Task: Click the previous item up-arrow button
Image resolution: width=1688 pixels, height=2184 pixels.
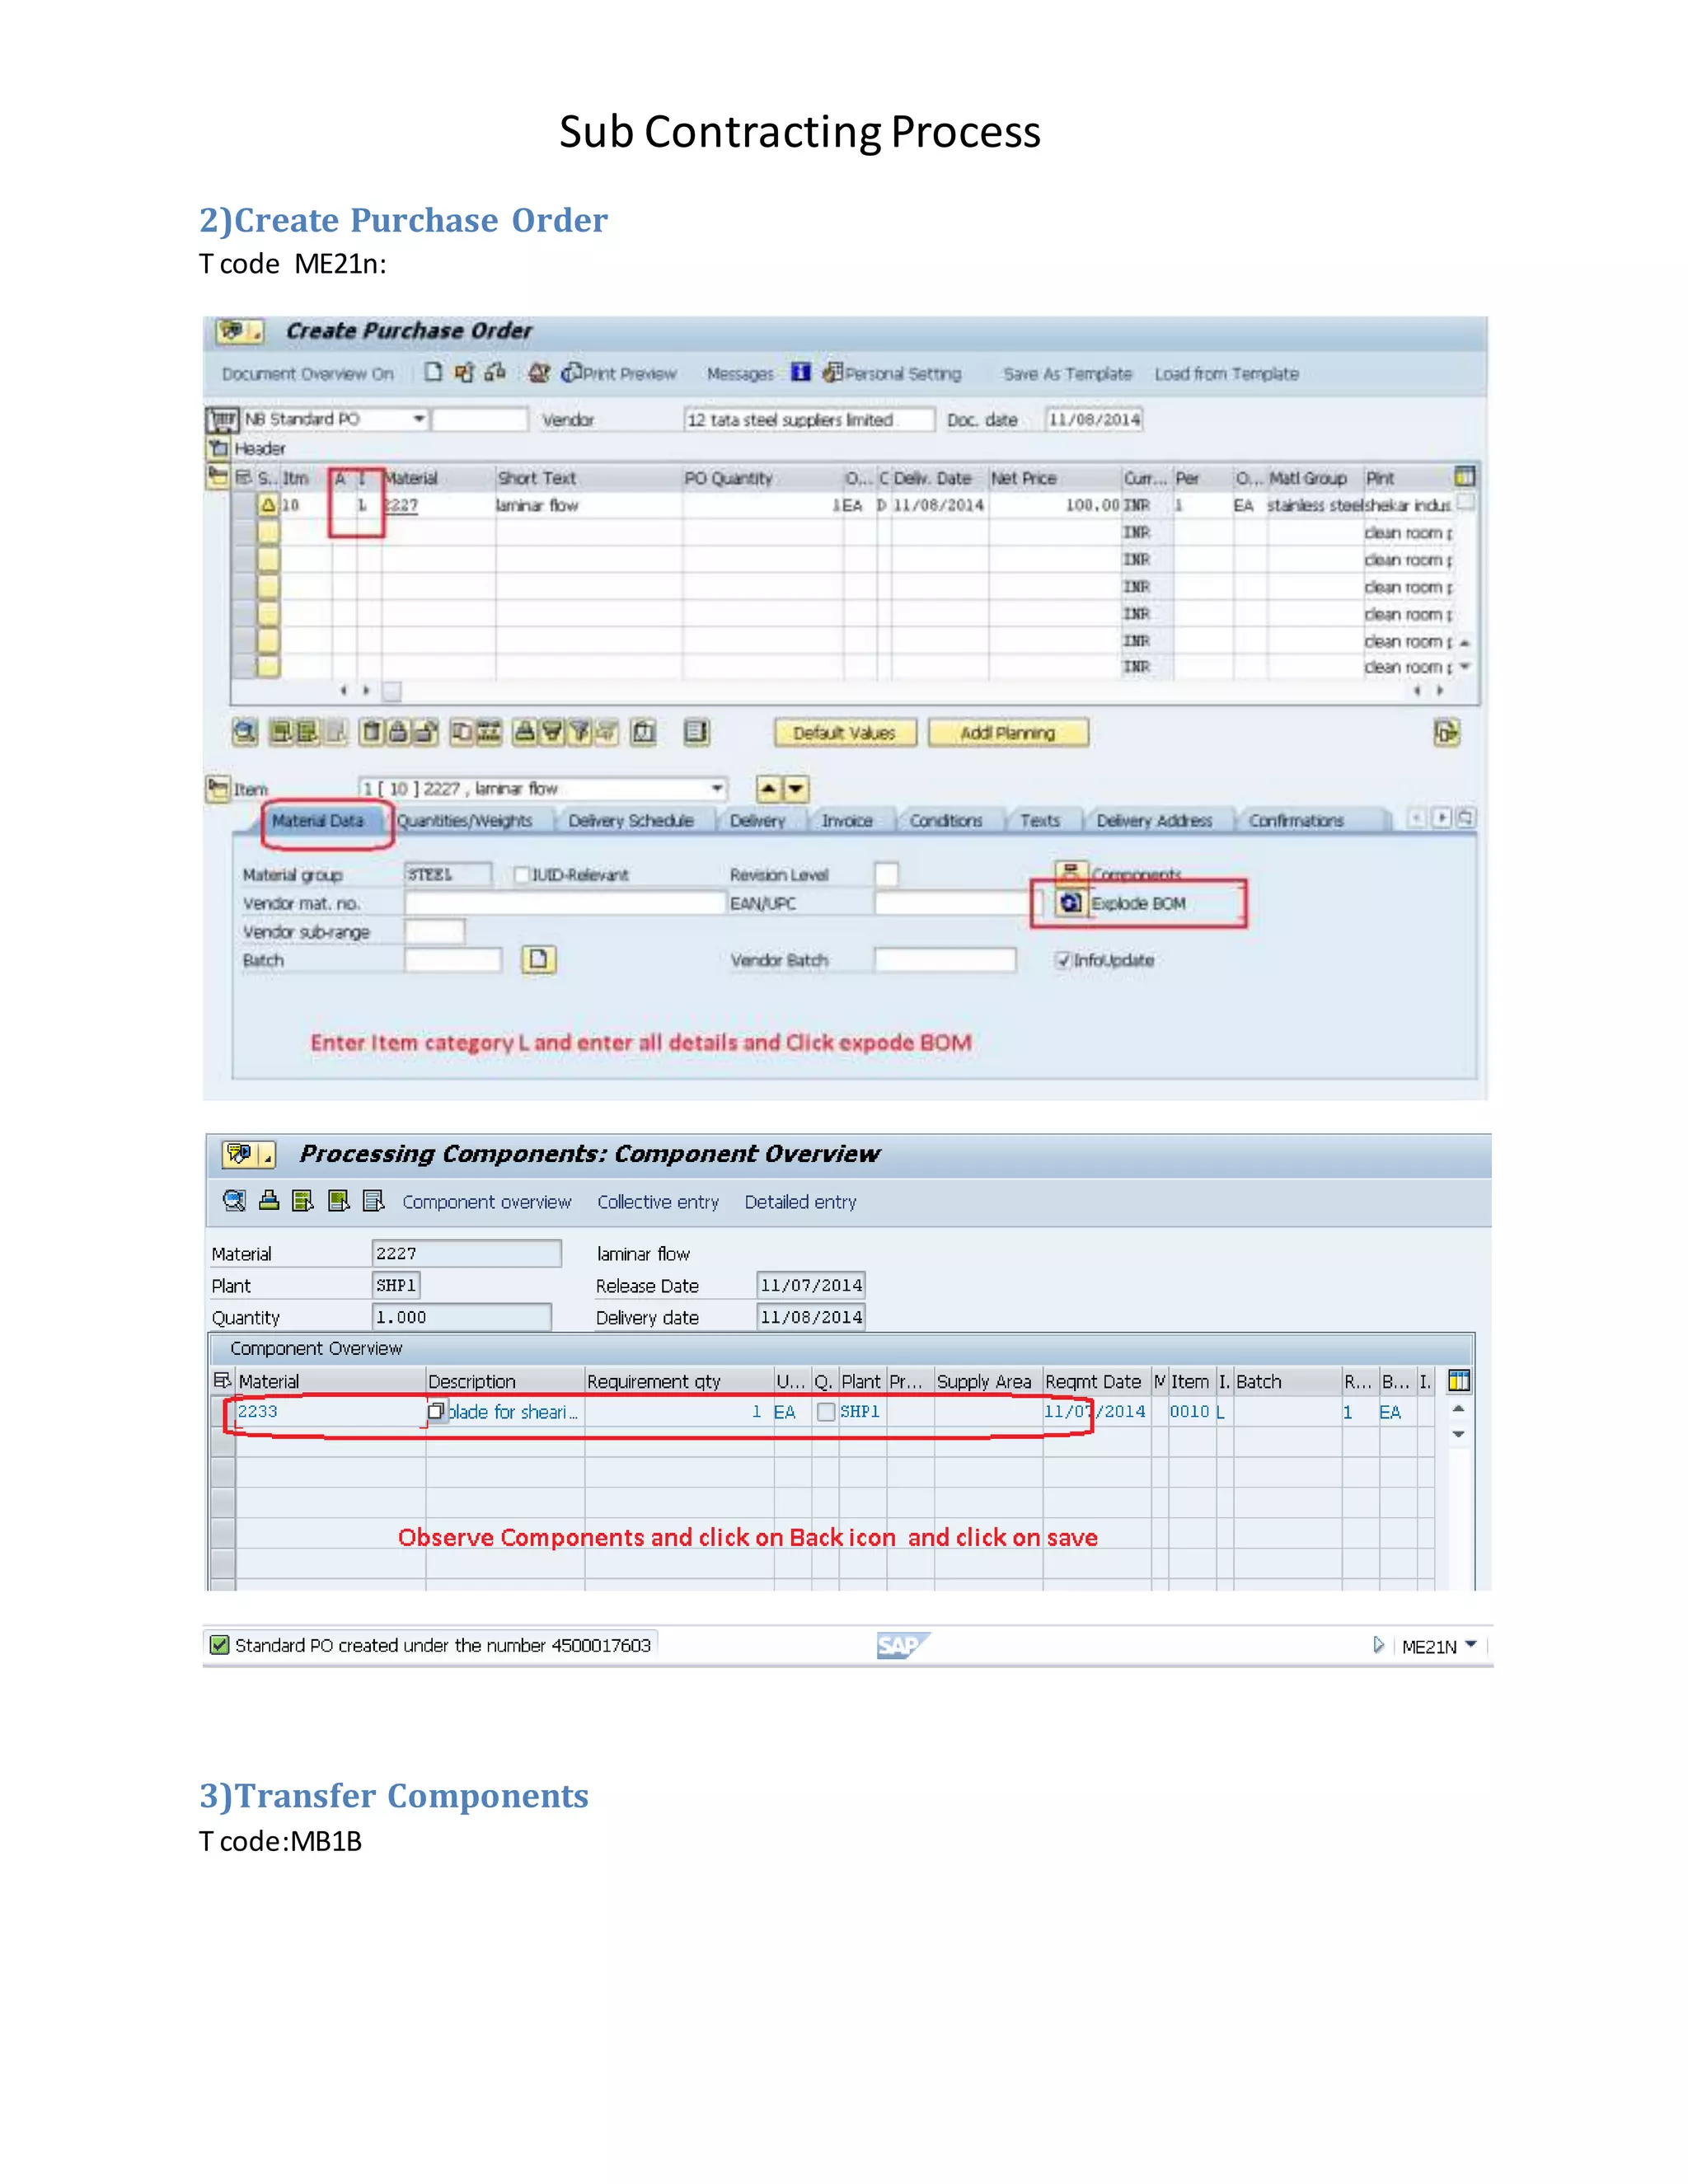Action: pos(768,789)
